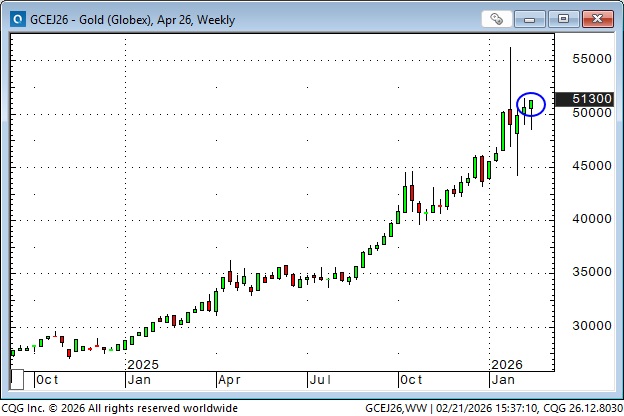Click the CQG Inc. copyright notice text
The width and height of the screenshot is (624, 416).
pos(120,408)
